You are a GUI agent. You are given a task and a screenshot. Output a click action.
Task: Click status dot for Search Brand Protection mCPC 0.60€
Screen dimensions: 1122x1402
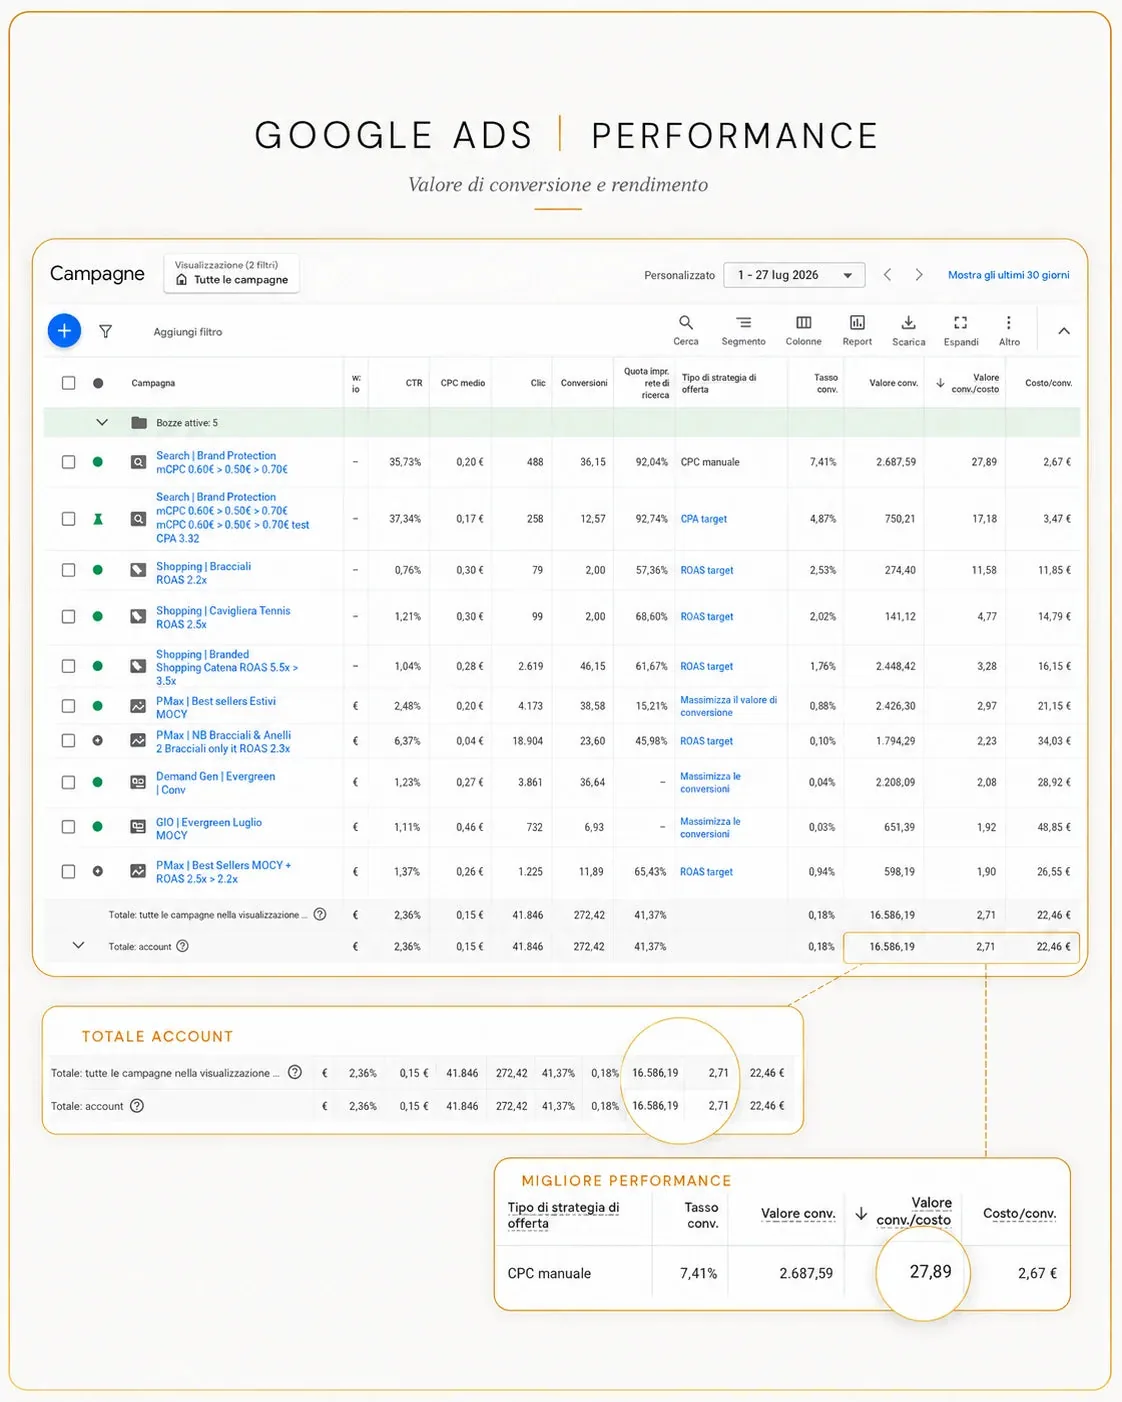98,462
